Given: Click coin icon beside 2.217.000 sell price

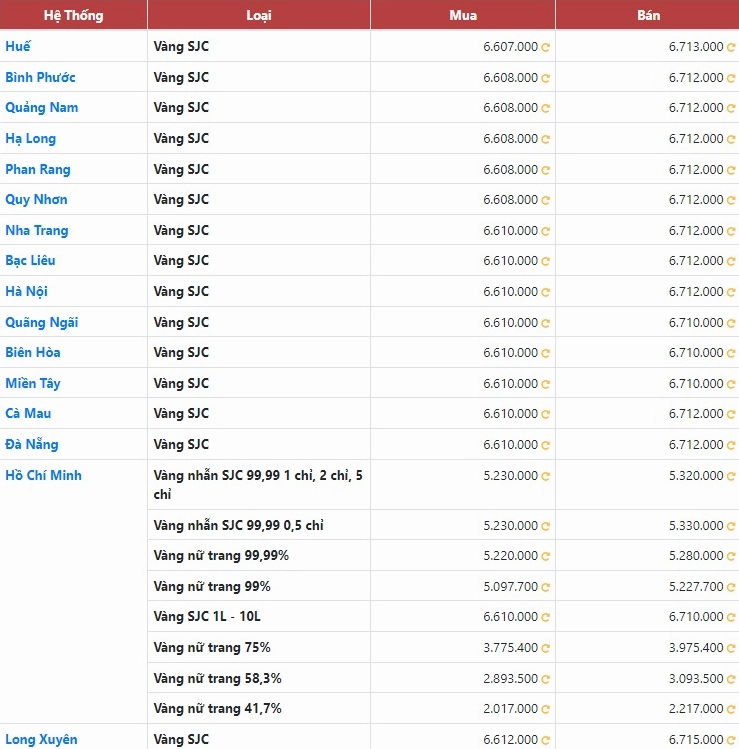Looking at the screenshot, I should (731, 710).
